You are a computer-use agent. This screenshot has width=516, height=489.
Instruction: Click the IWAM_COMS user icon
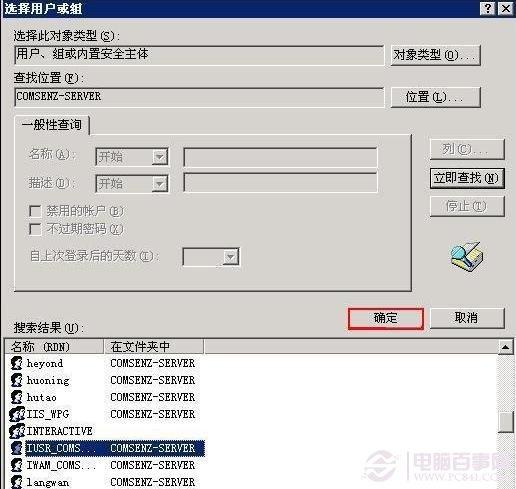click(x=17, y=465)
